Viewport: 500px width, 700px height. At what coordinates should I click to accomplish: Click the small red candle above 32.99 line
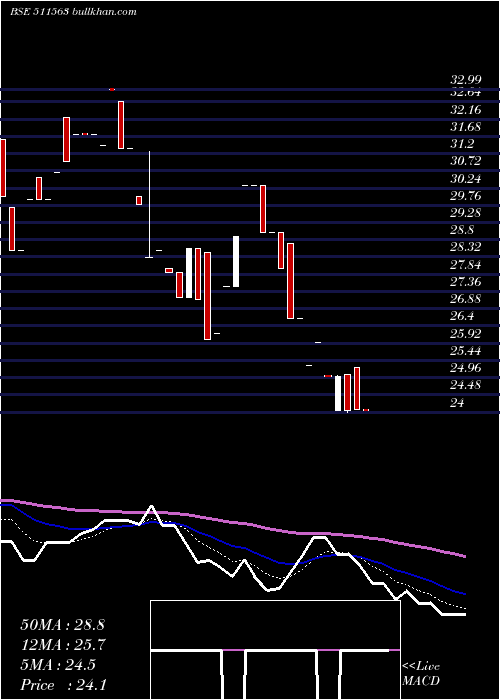point(112,89)
